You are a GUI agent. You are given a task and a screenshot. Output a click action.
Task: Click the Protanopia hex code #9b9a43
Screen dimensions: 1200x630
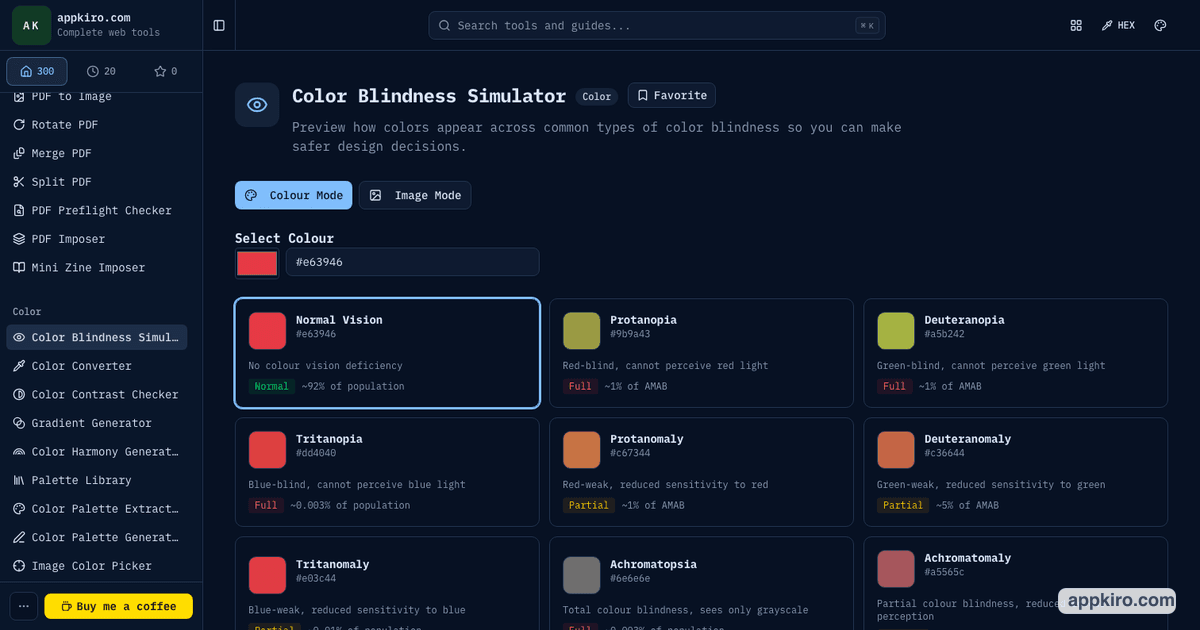630,334
